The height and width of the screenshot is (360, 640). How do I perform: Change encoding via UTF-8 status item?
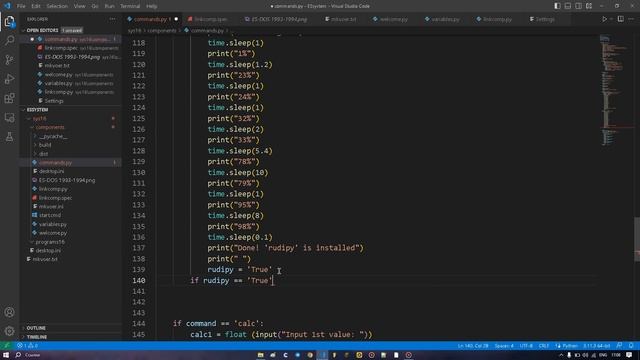pos(526,346)
